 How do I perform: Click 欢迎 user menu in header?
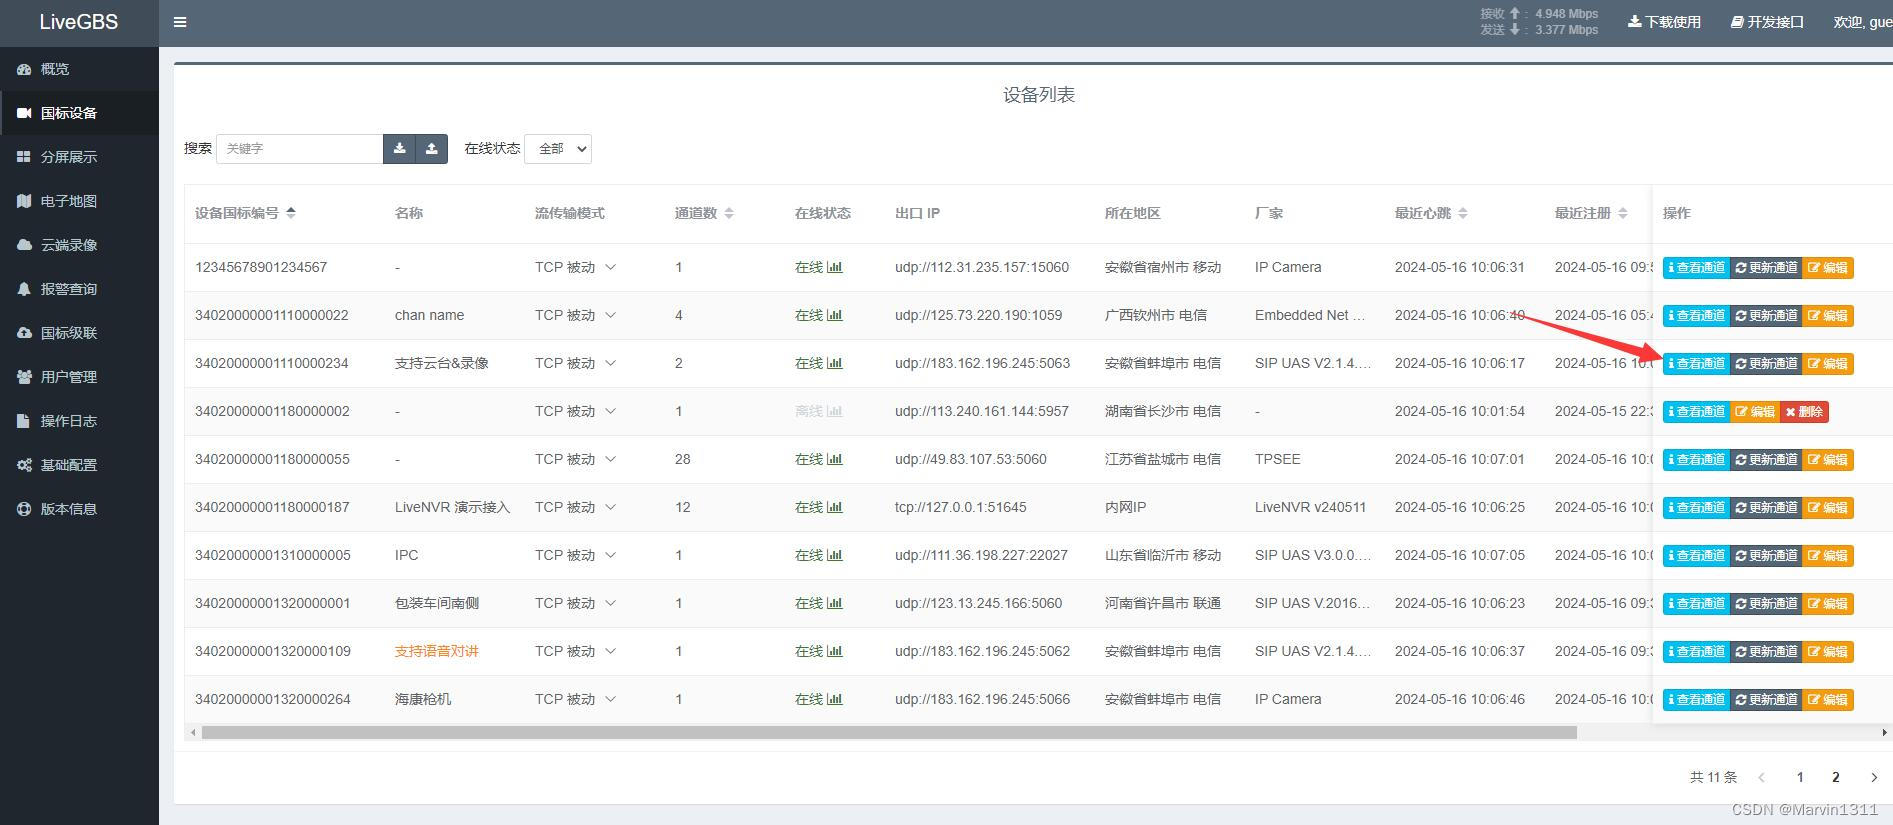click(x=1862, y=22)
